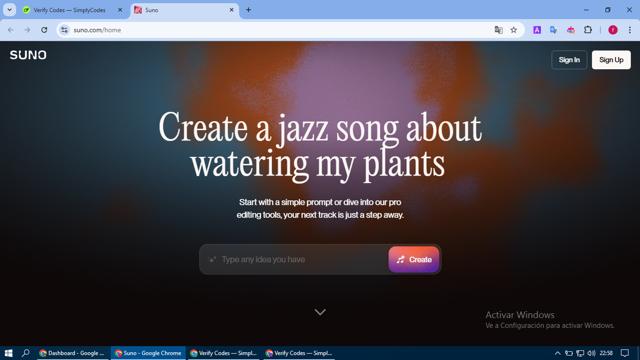Go back to previous page

tap(11, 30)
